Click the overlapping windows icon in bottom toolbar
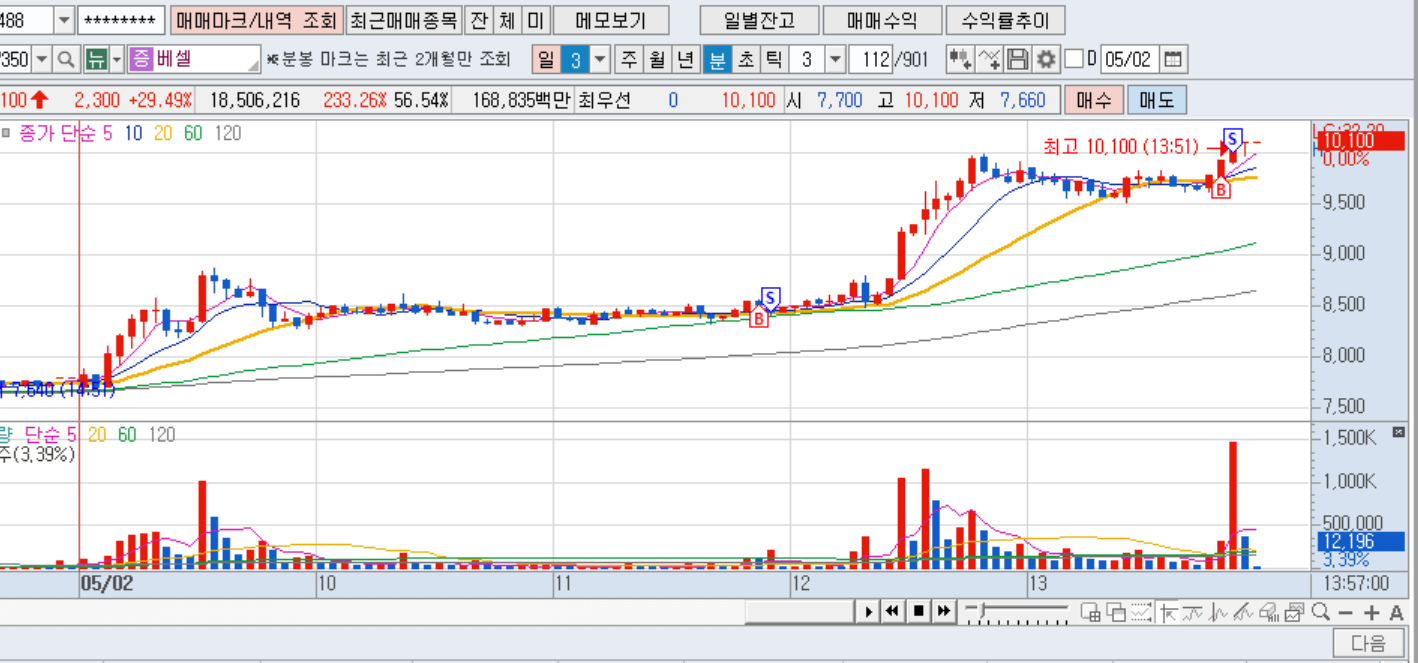The width and height of the screenshot is (1418, 663). click(1116, 612)
